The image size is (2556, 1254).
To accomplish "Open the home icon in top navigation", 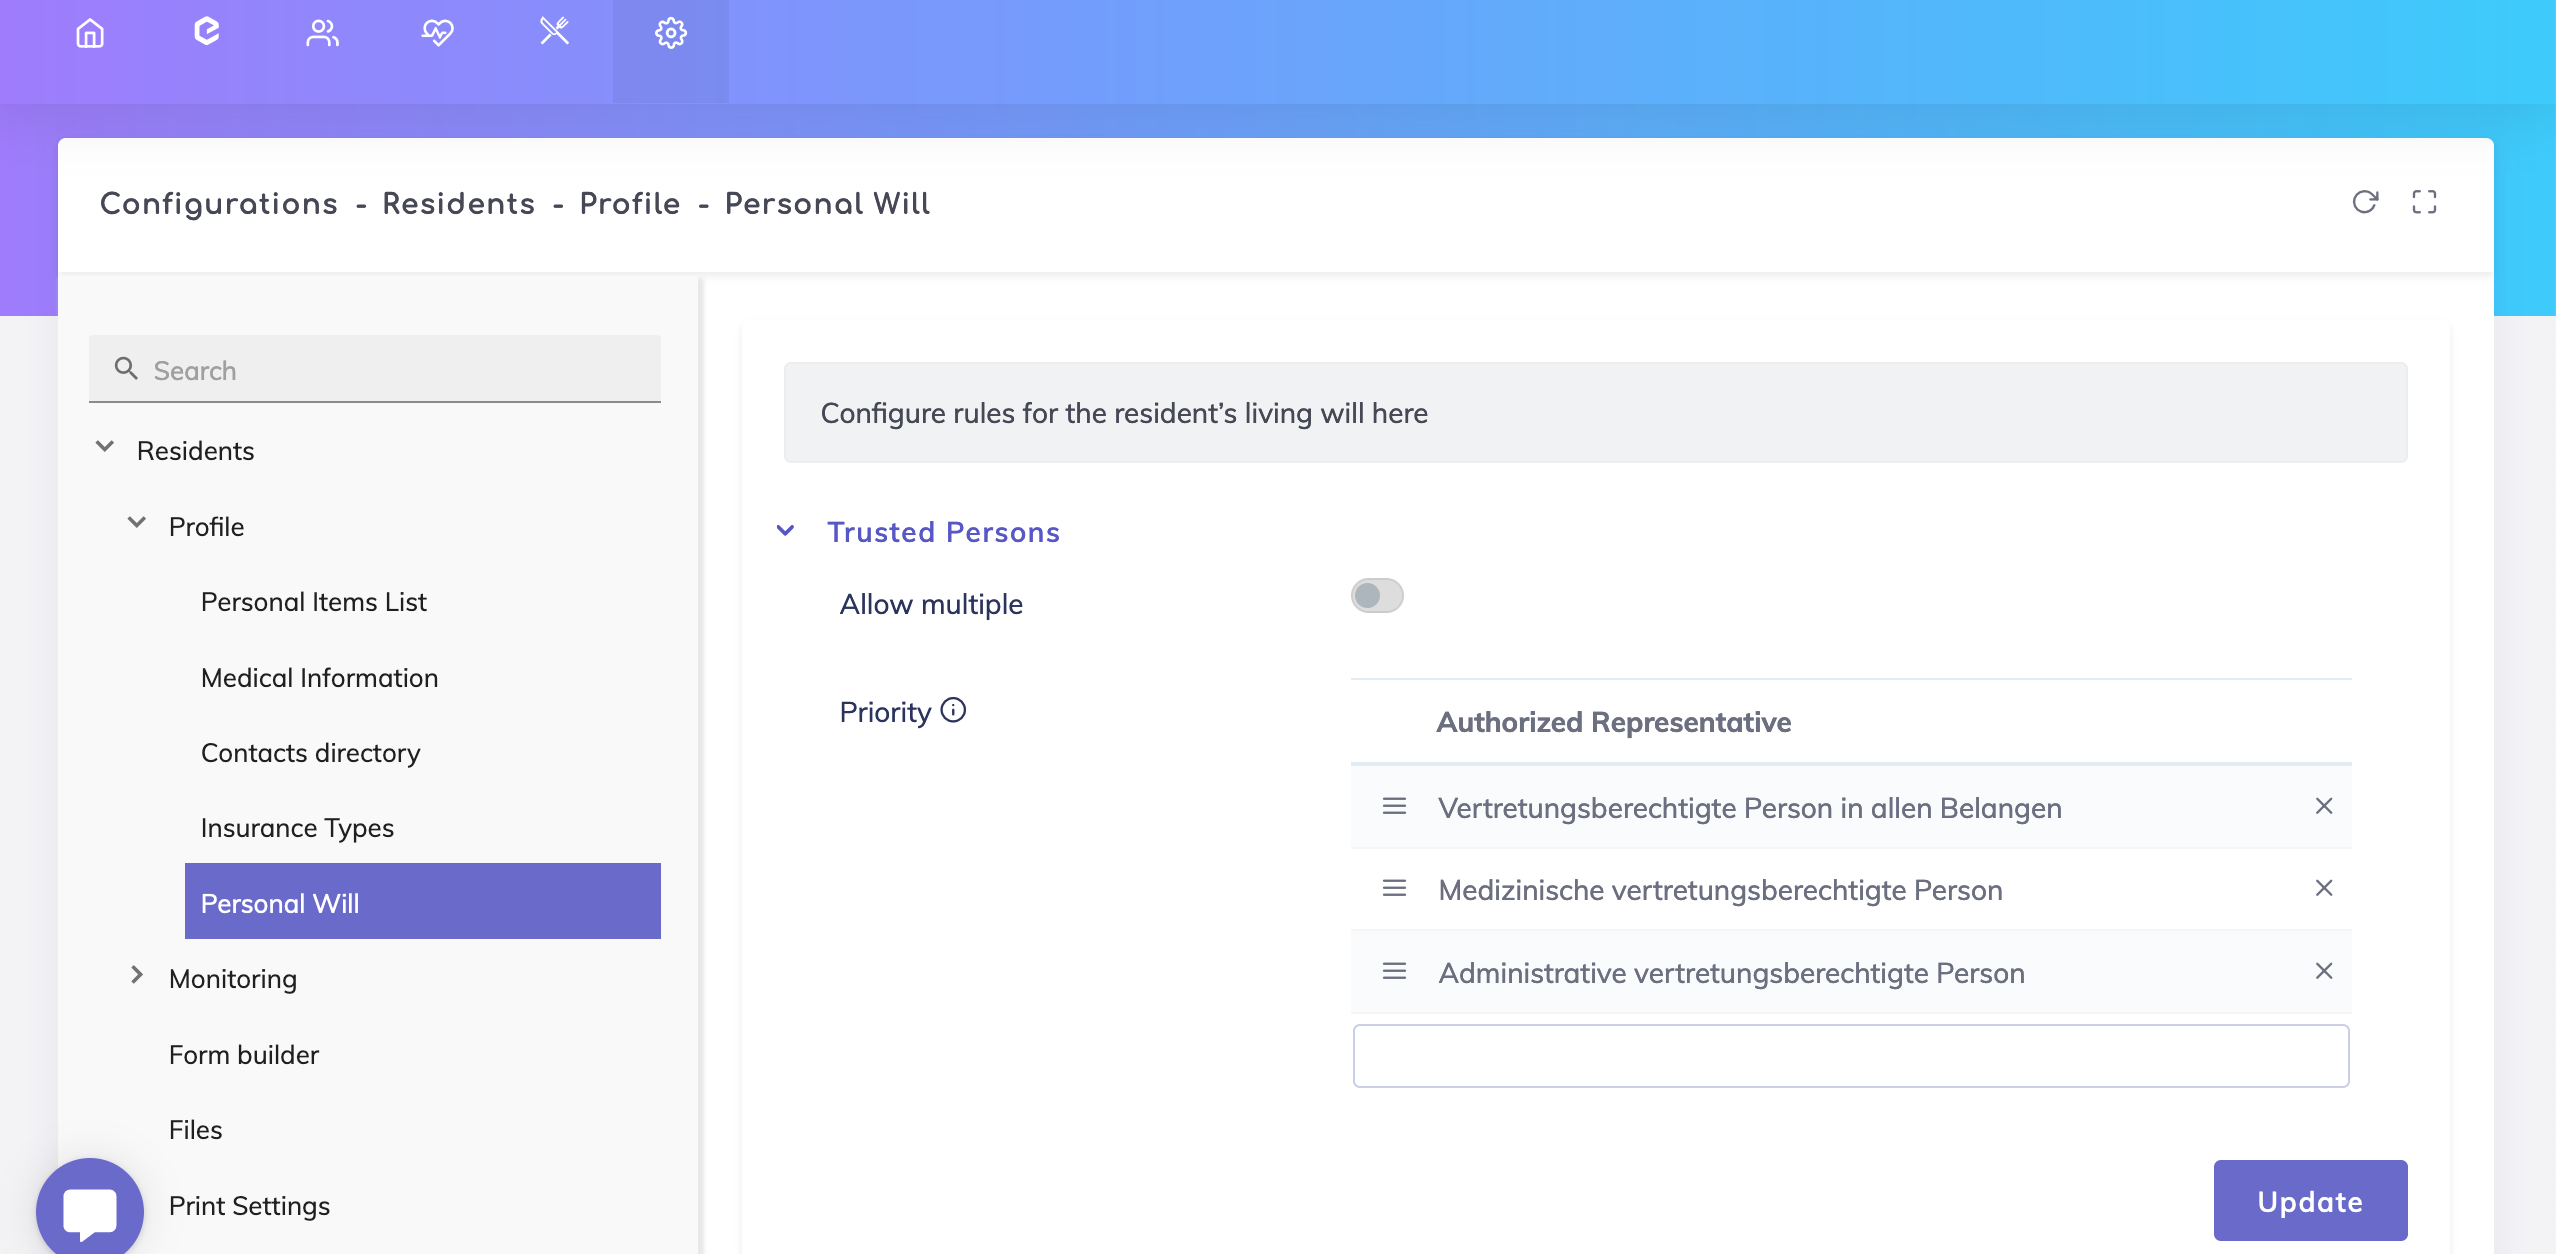I will 90,34.
